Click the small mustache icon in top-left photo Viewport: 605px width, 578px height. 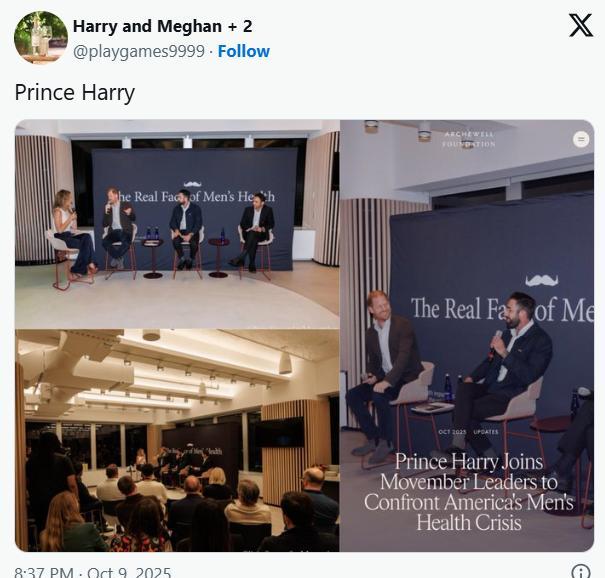pos(193,184)
